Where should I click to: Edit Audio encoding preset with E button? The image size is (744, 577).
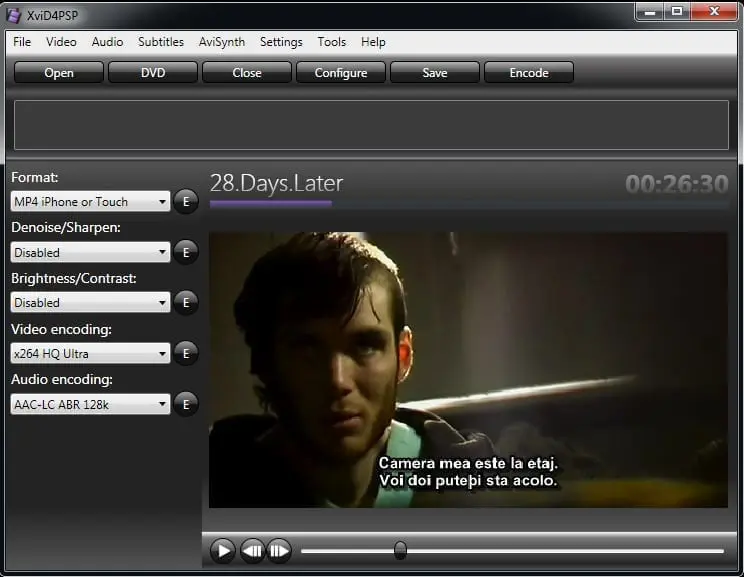(x=186, y=404)
